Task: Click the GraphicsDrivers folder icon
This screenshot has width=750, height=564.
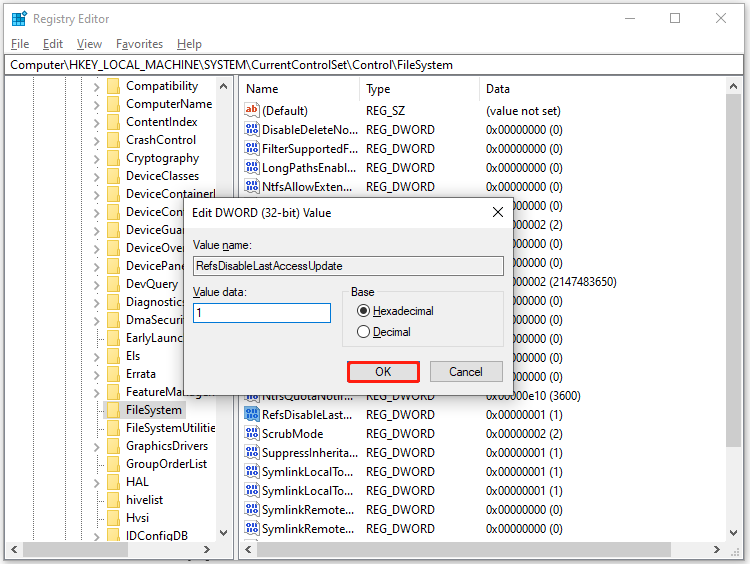Action: click(x=113, y=446)
